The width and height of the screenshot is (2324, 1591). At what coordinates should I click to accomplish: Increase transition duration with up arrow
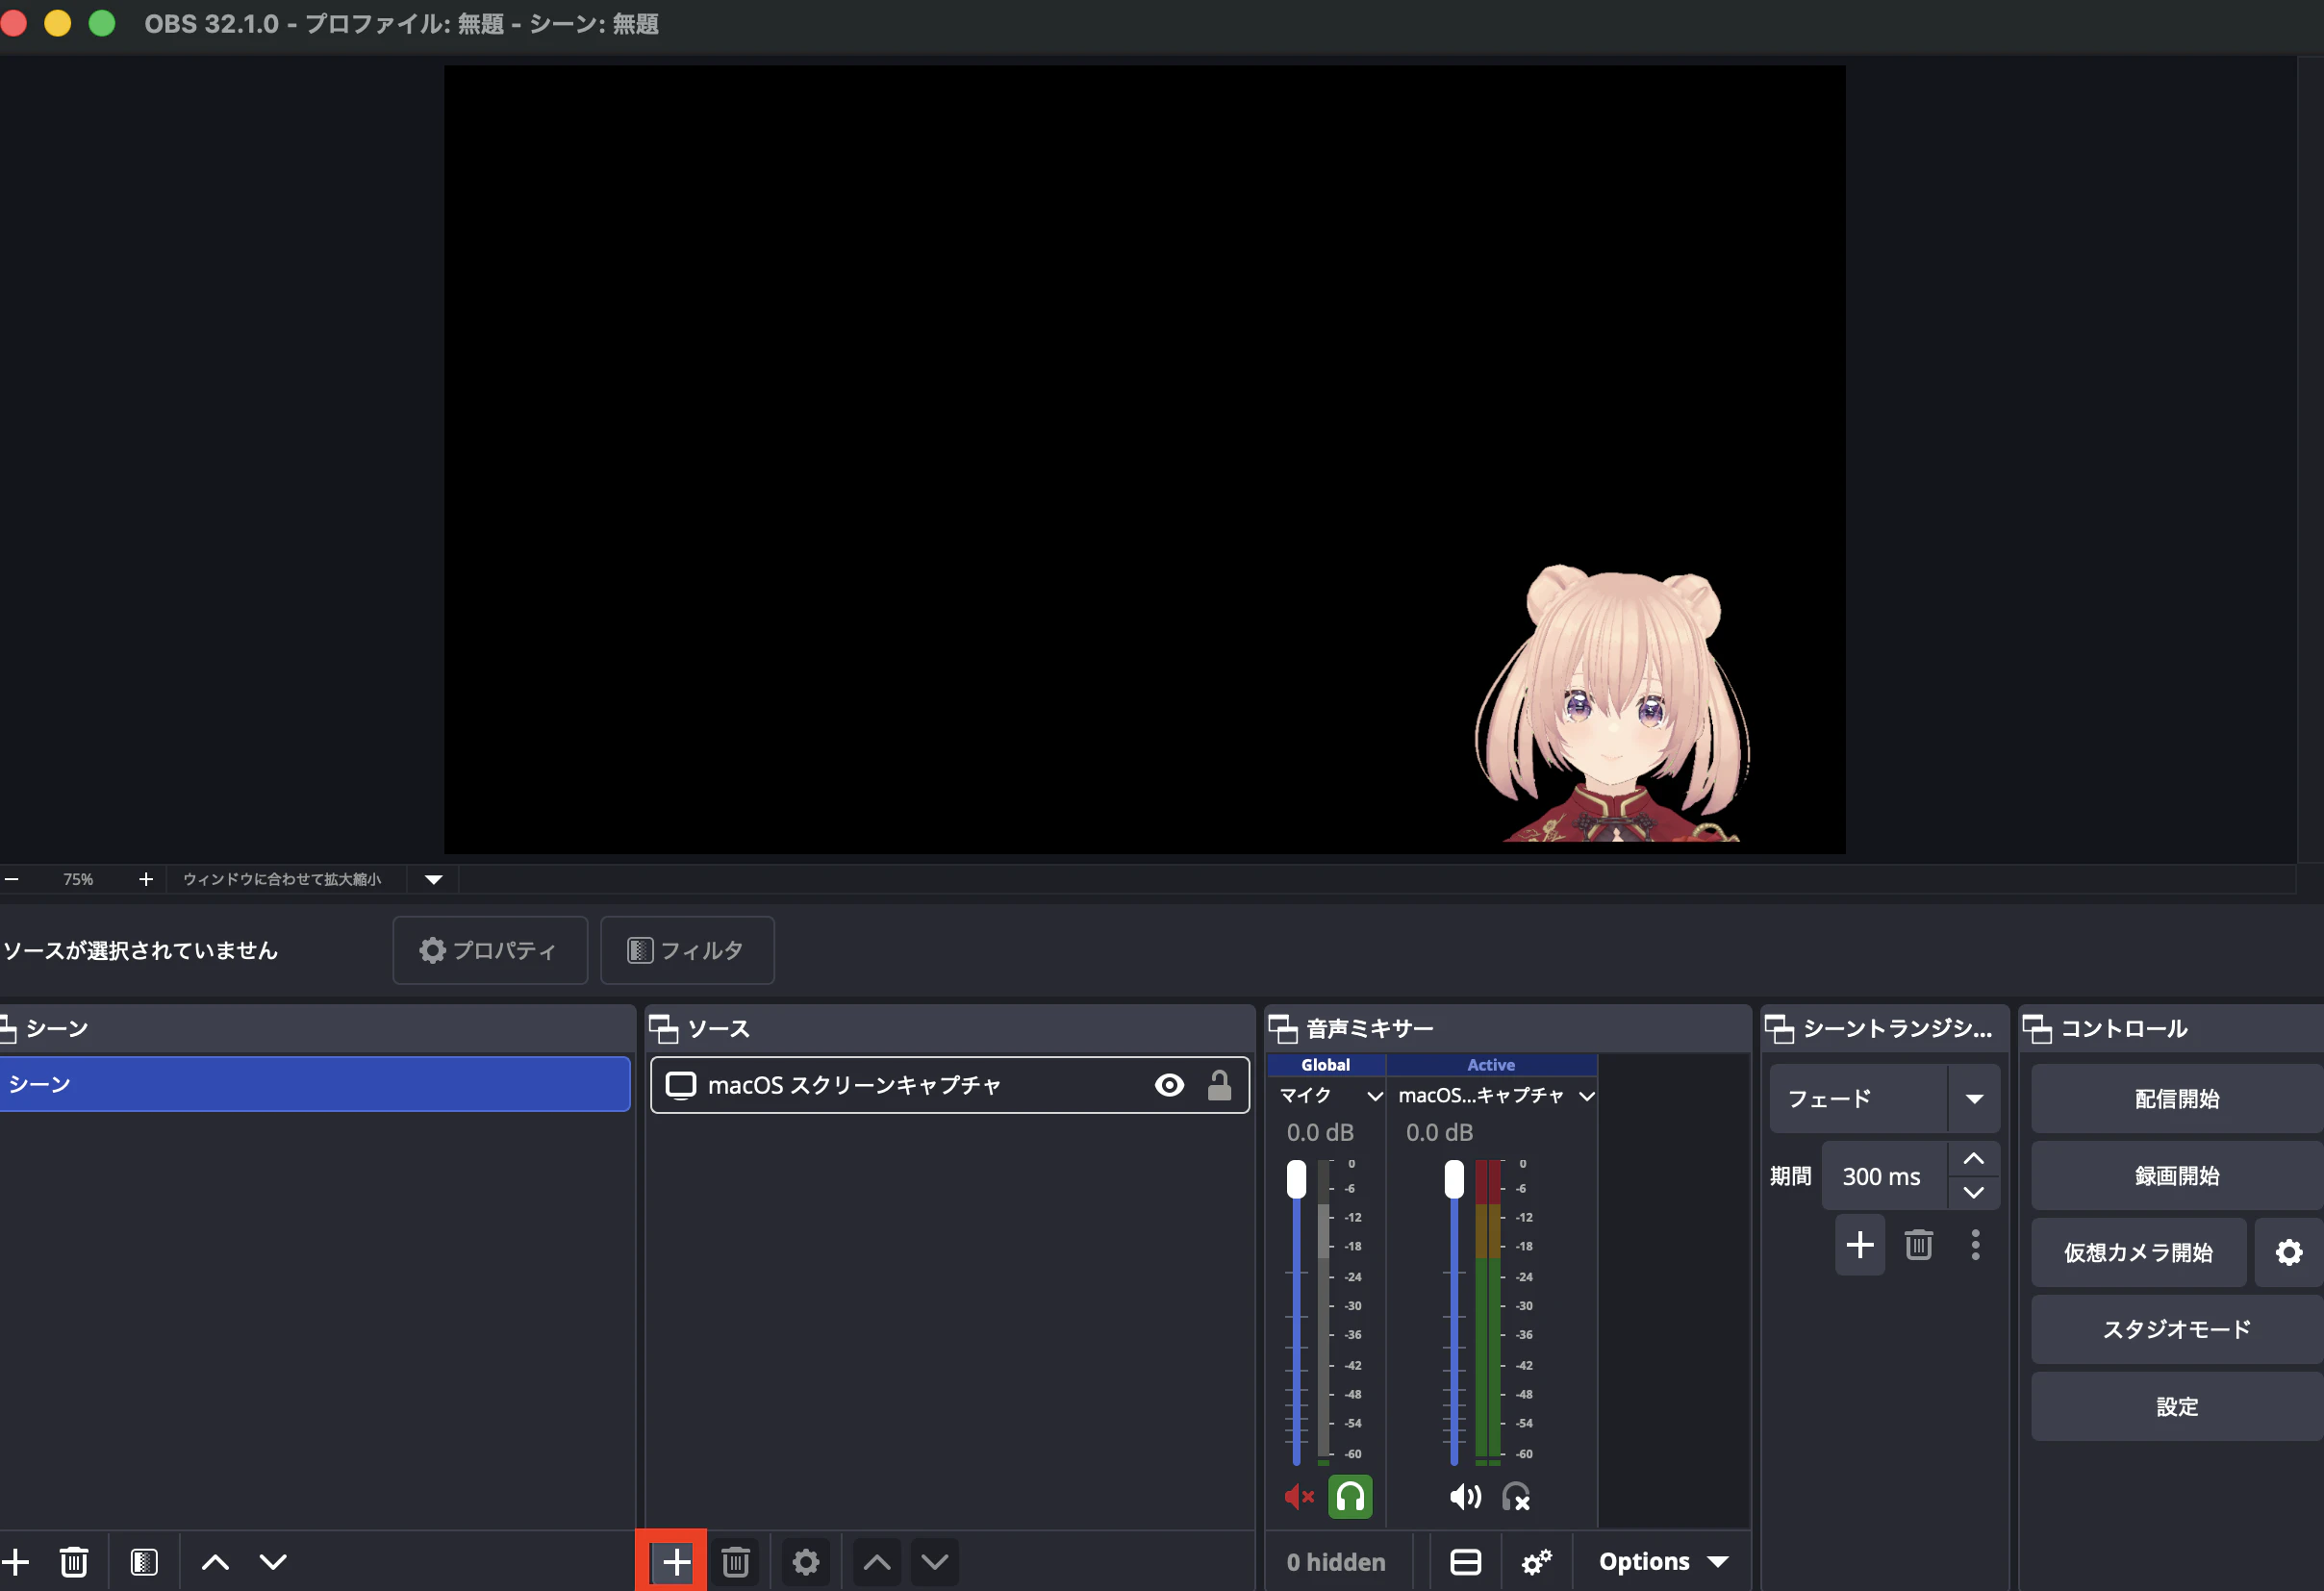point(1973,1159)
